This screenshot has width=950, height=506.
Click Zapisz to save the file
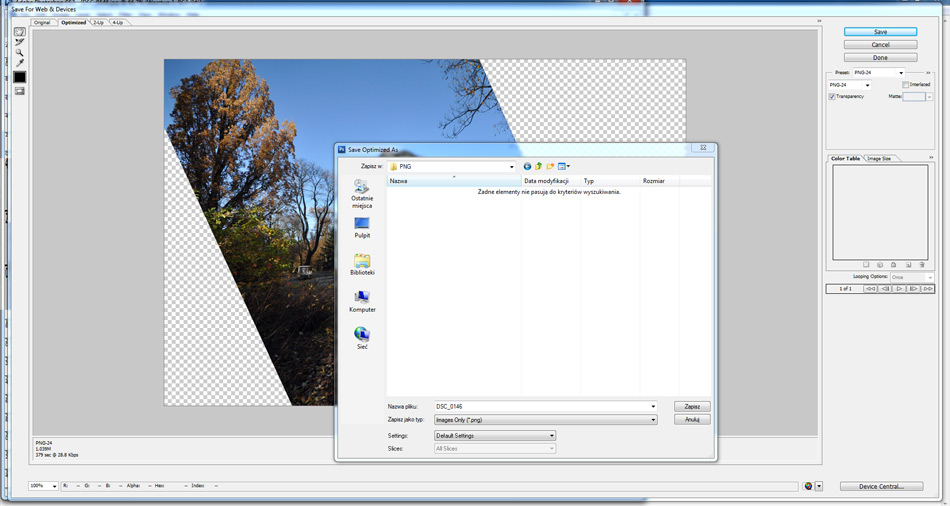tap(692, 407)
